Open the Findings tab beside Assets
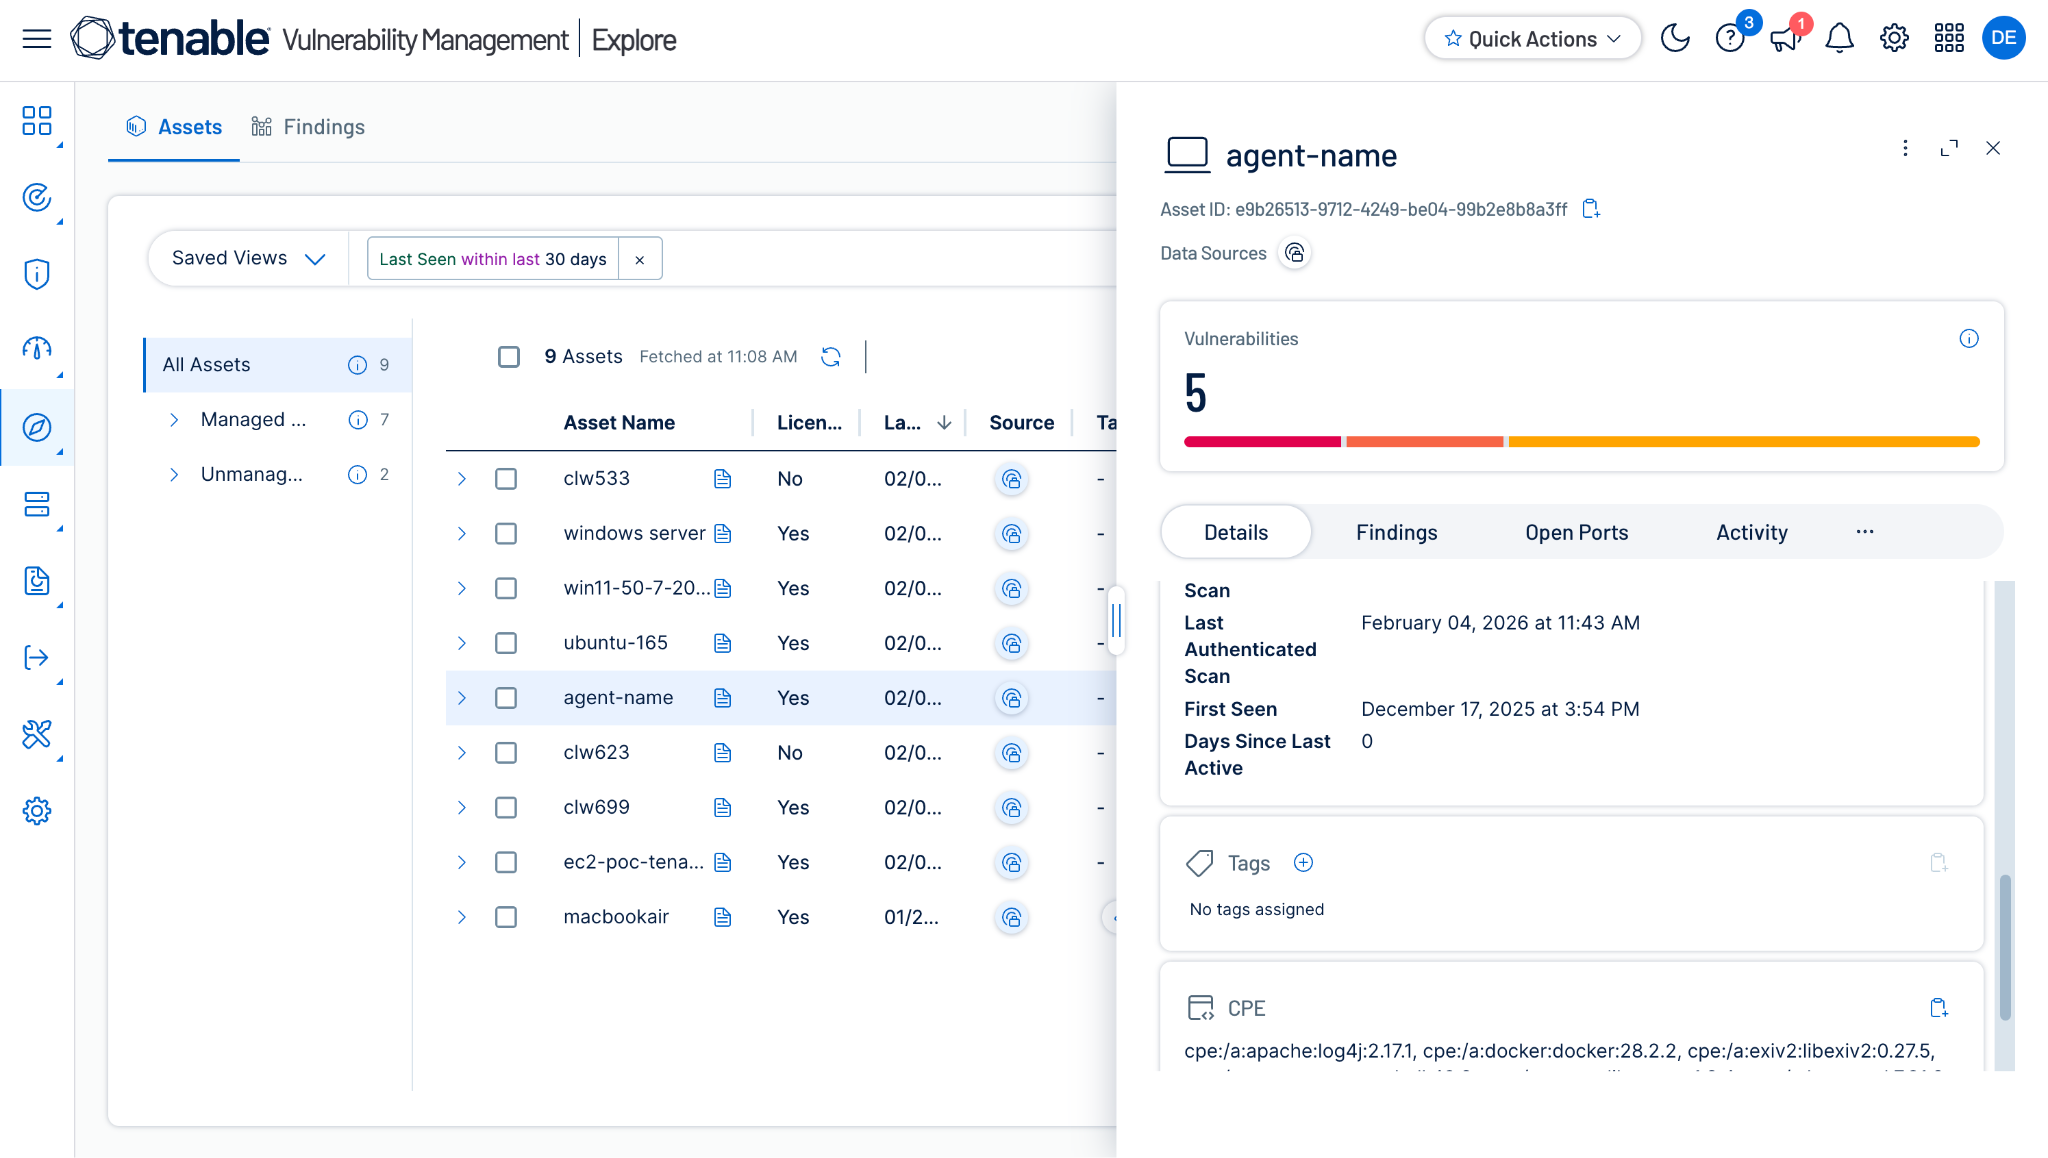The height and width of the screenshot is (1158, 2048). coord(308,127)
